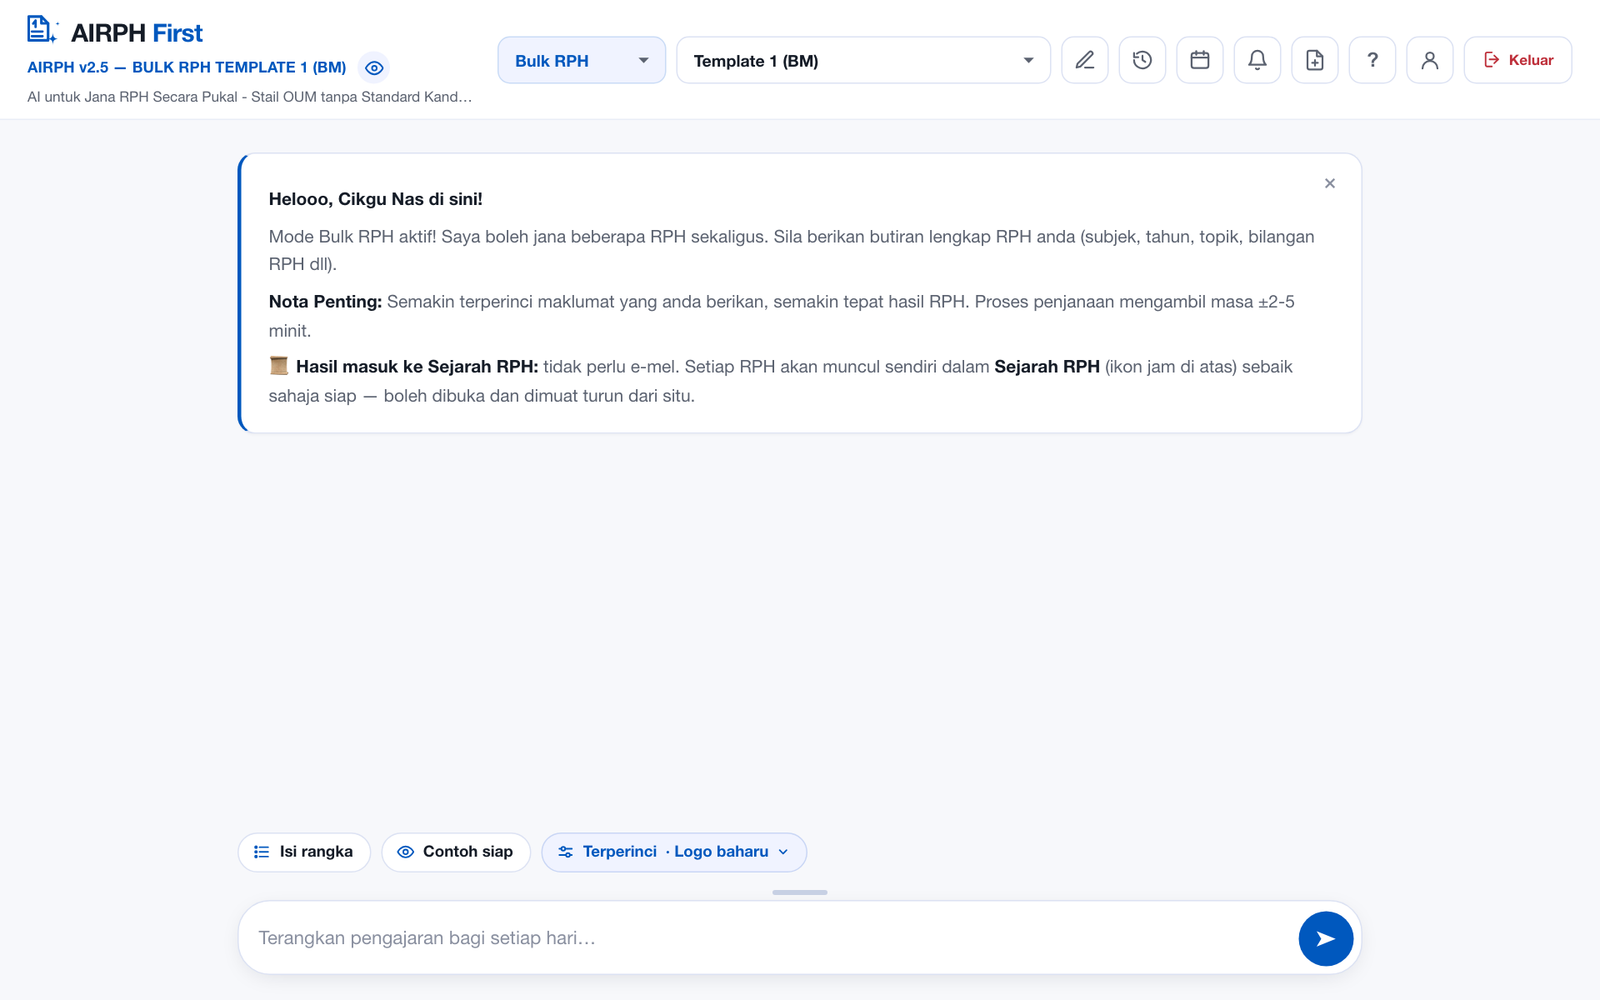The width and height of the screenshot is (1600, 1000).
Task: Toggle the eye icon beside Bulk RPH Template title
Action: (374, 68)
